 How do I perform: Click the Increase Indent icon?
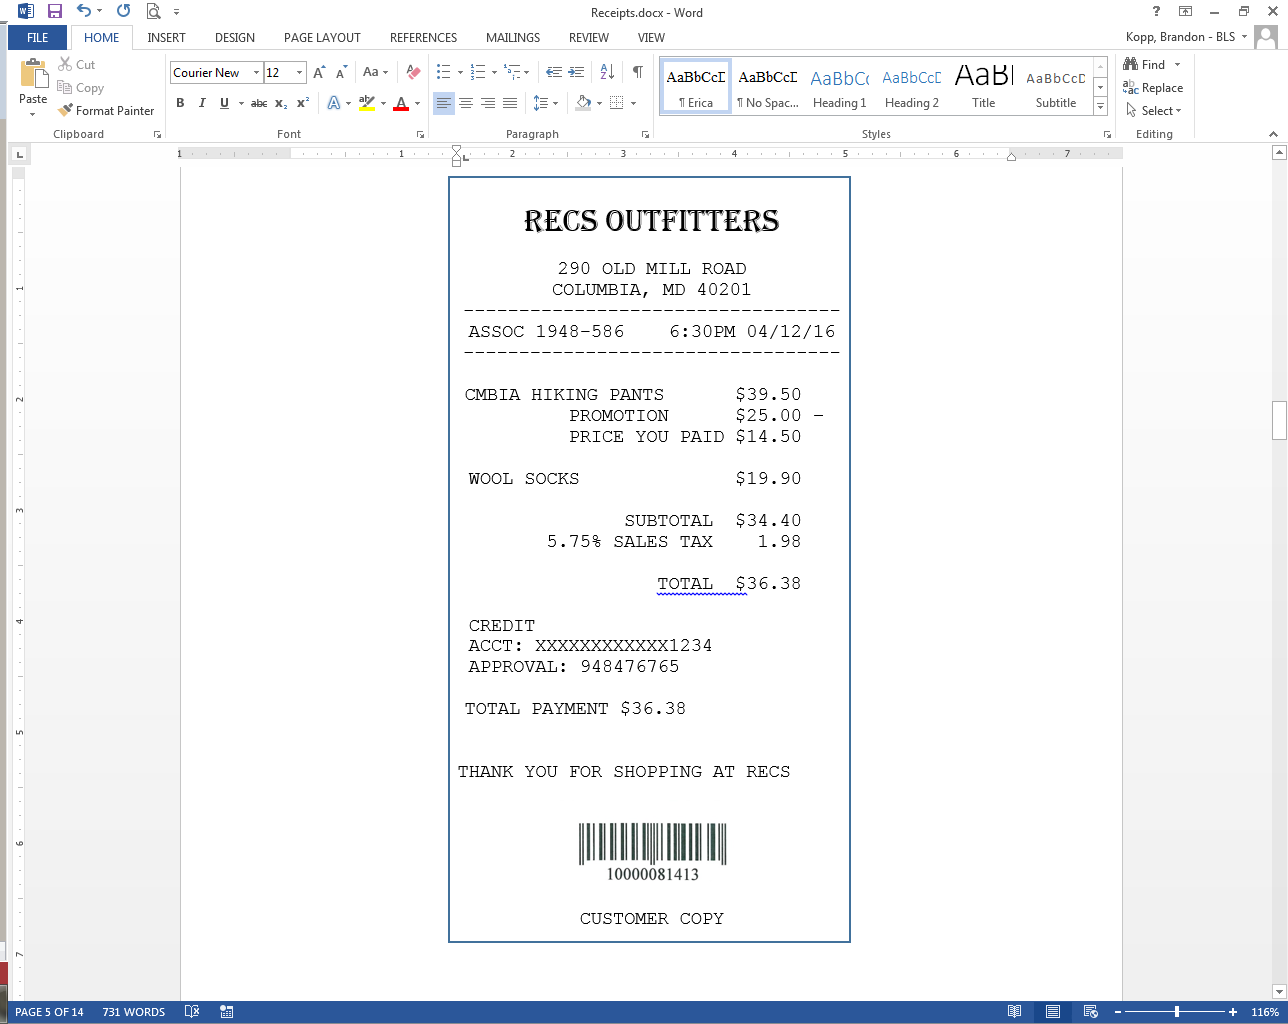(x=577, y=72)
